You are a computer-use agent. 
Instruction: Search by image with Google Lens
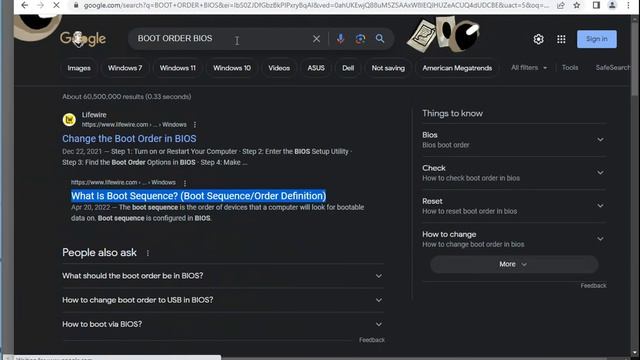(360, 39)
